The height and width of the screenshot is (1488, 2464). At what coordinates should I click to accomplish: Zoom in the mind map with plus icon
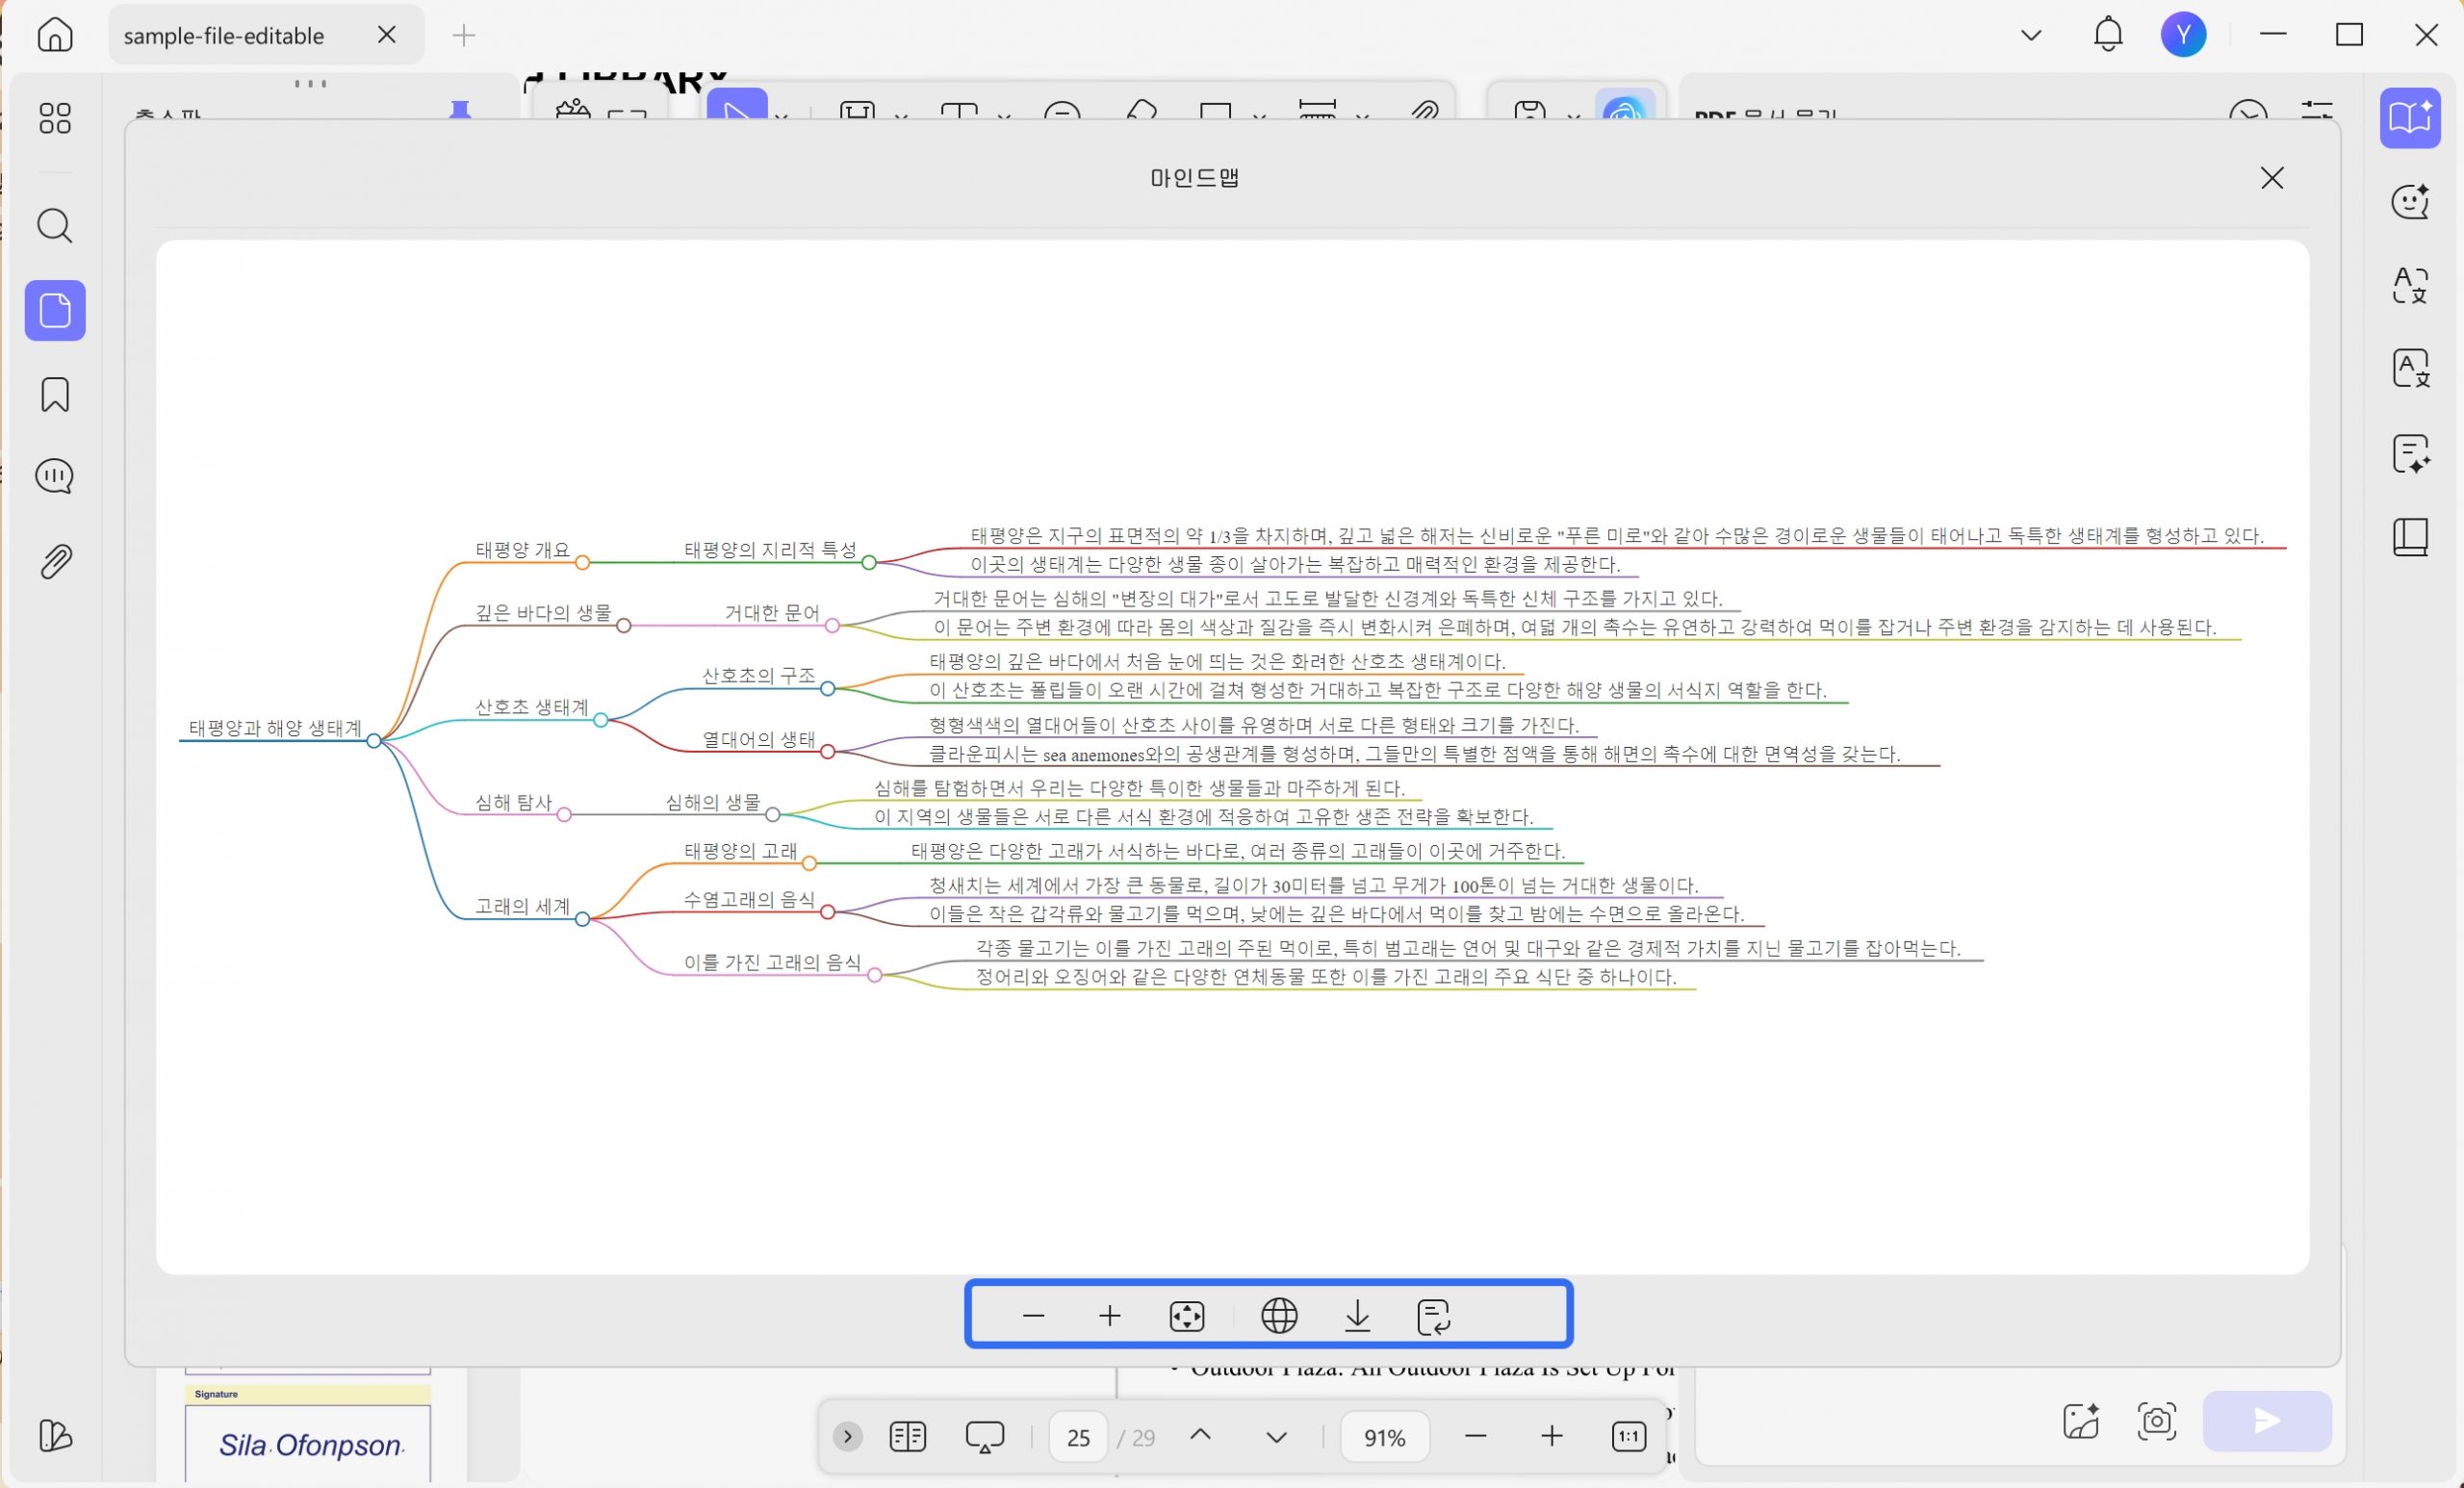(1109, 1316)
